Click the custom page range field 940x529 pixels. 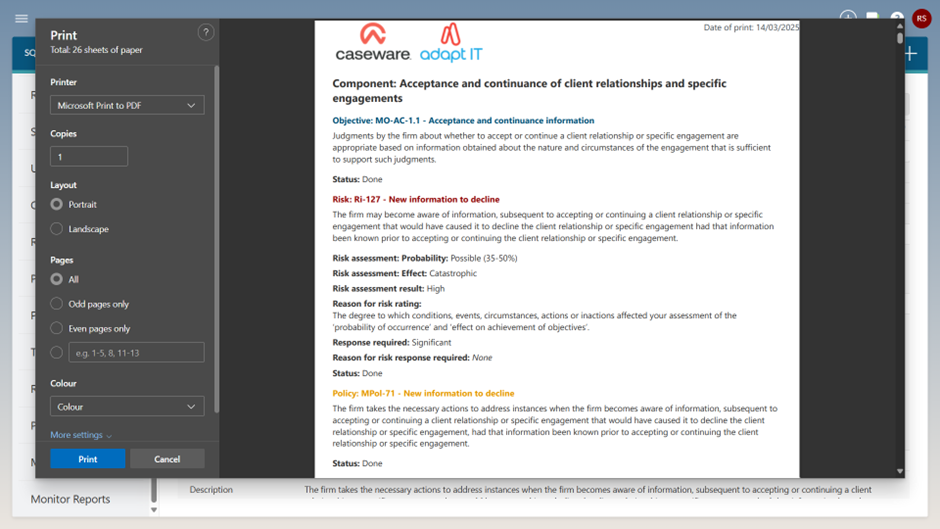pos(136,352)
